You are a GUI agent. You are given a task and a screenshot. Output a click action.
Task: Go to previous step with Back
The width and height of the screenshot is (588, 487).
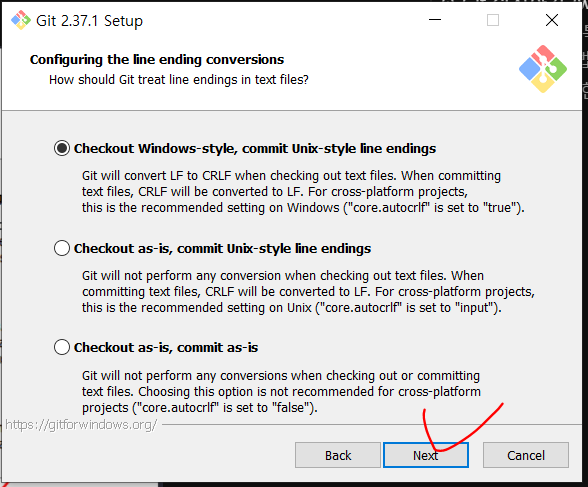point(338,455)
